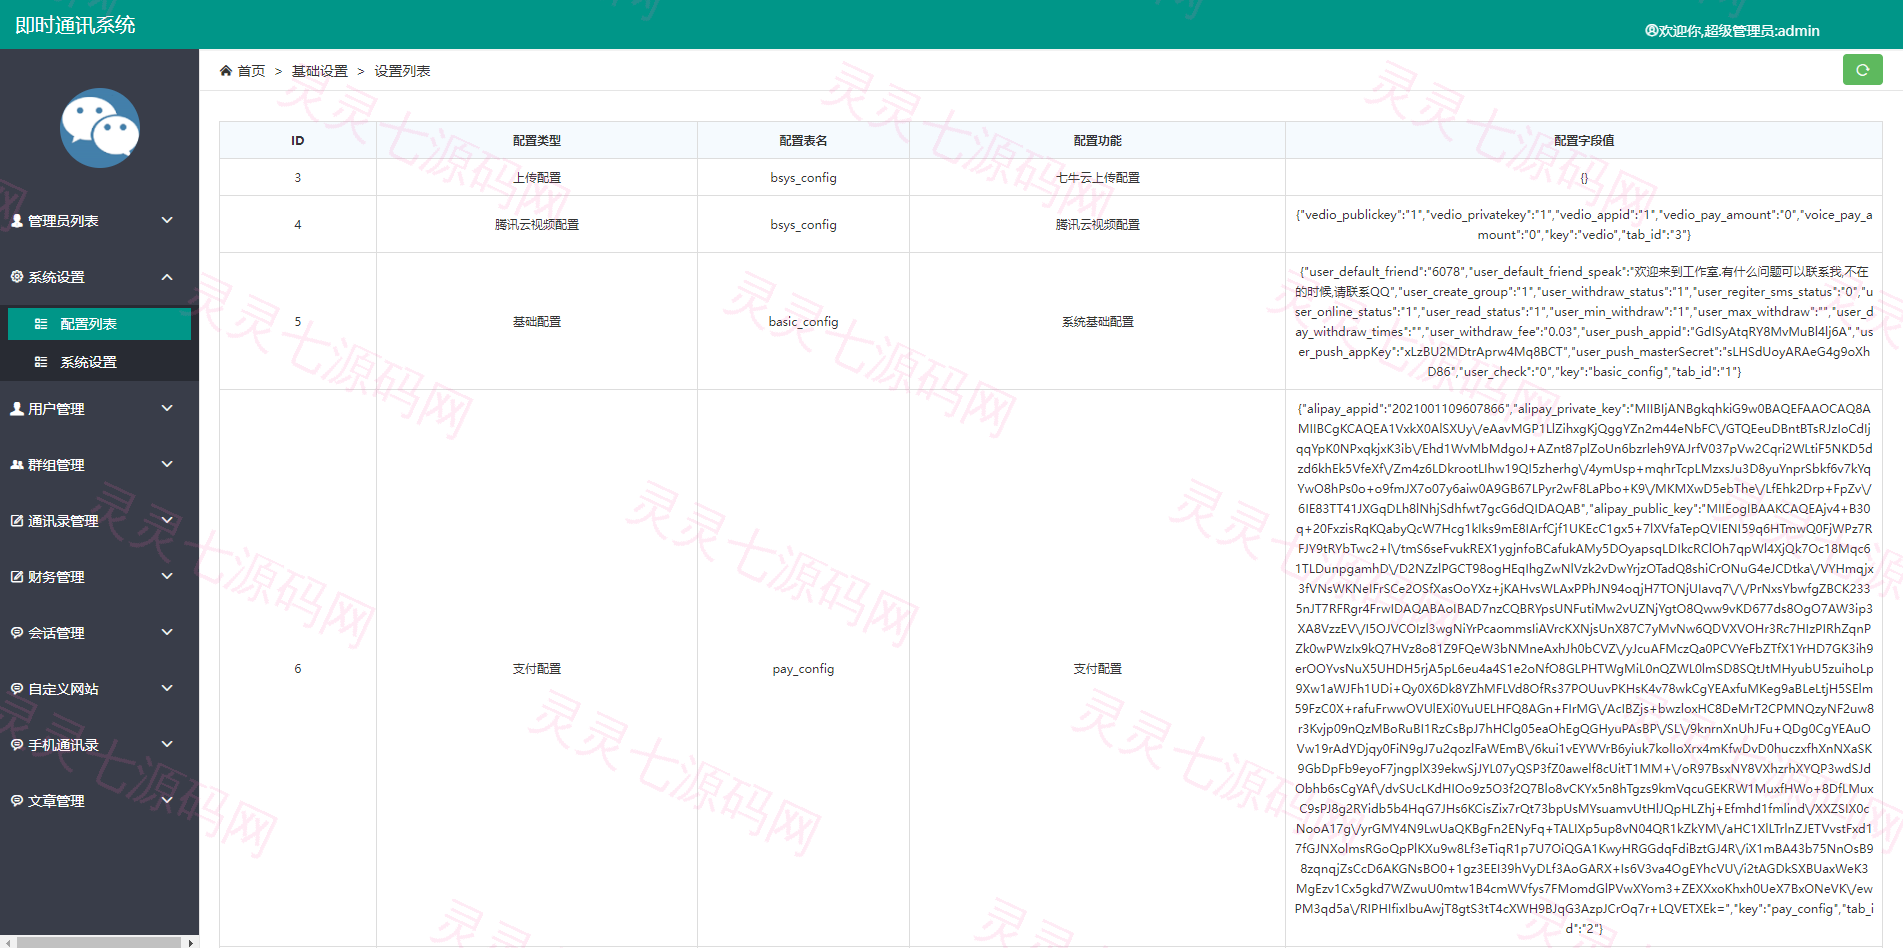The width and height of the screenshot is (1903, 948).
Task: Click the 七牛云上传配置 cell
Action: tap(1097, 177)
